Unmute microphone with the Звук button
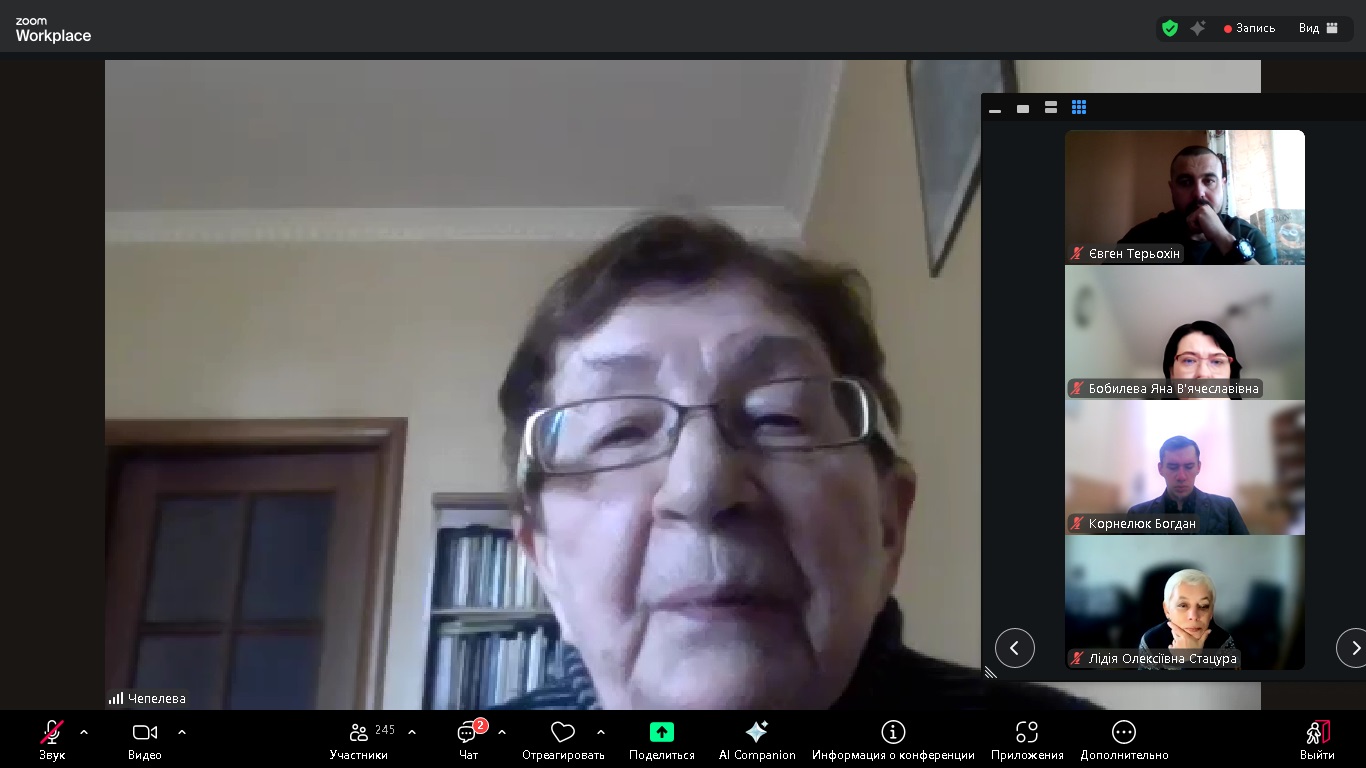1366x768 pixels. pos(52,738)
